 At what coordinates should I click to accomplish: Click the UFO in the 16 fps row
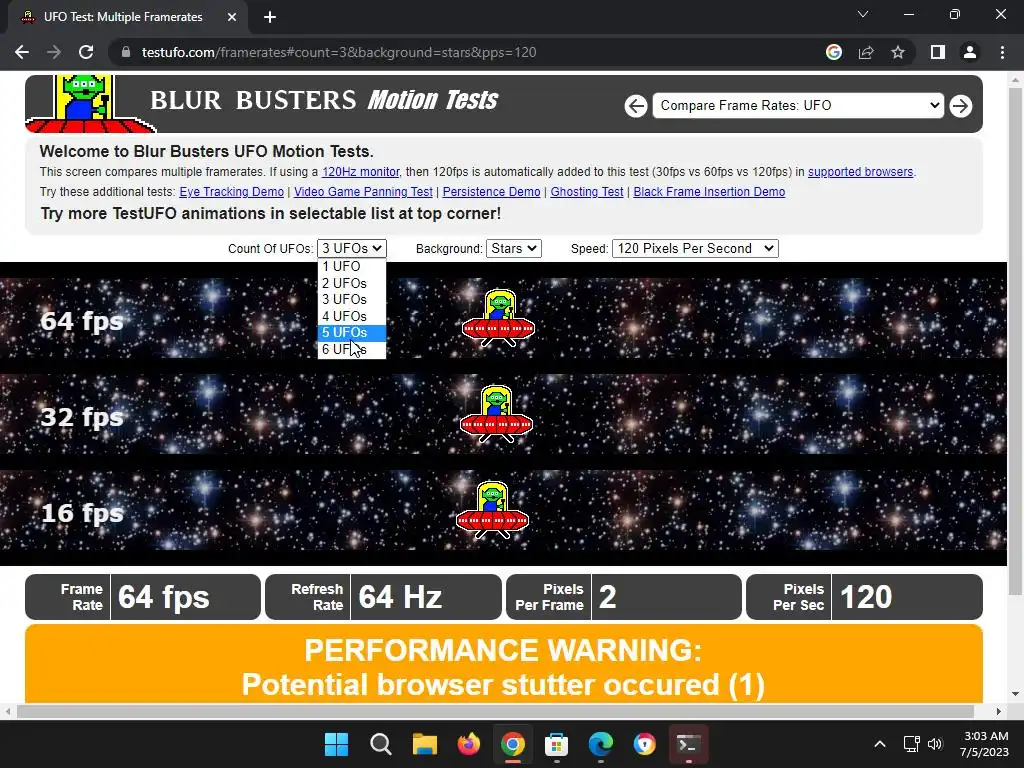pyautogui.click(x=492, y=510)
